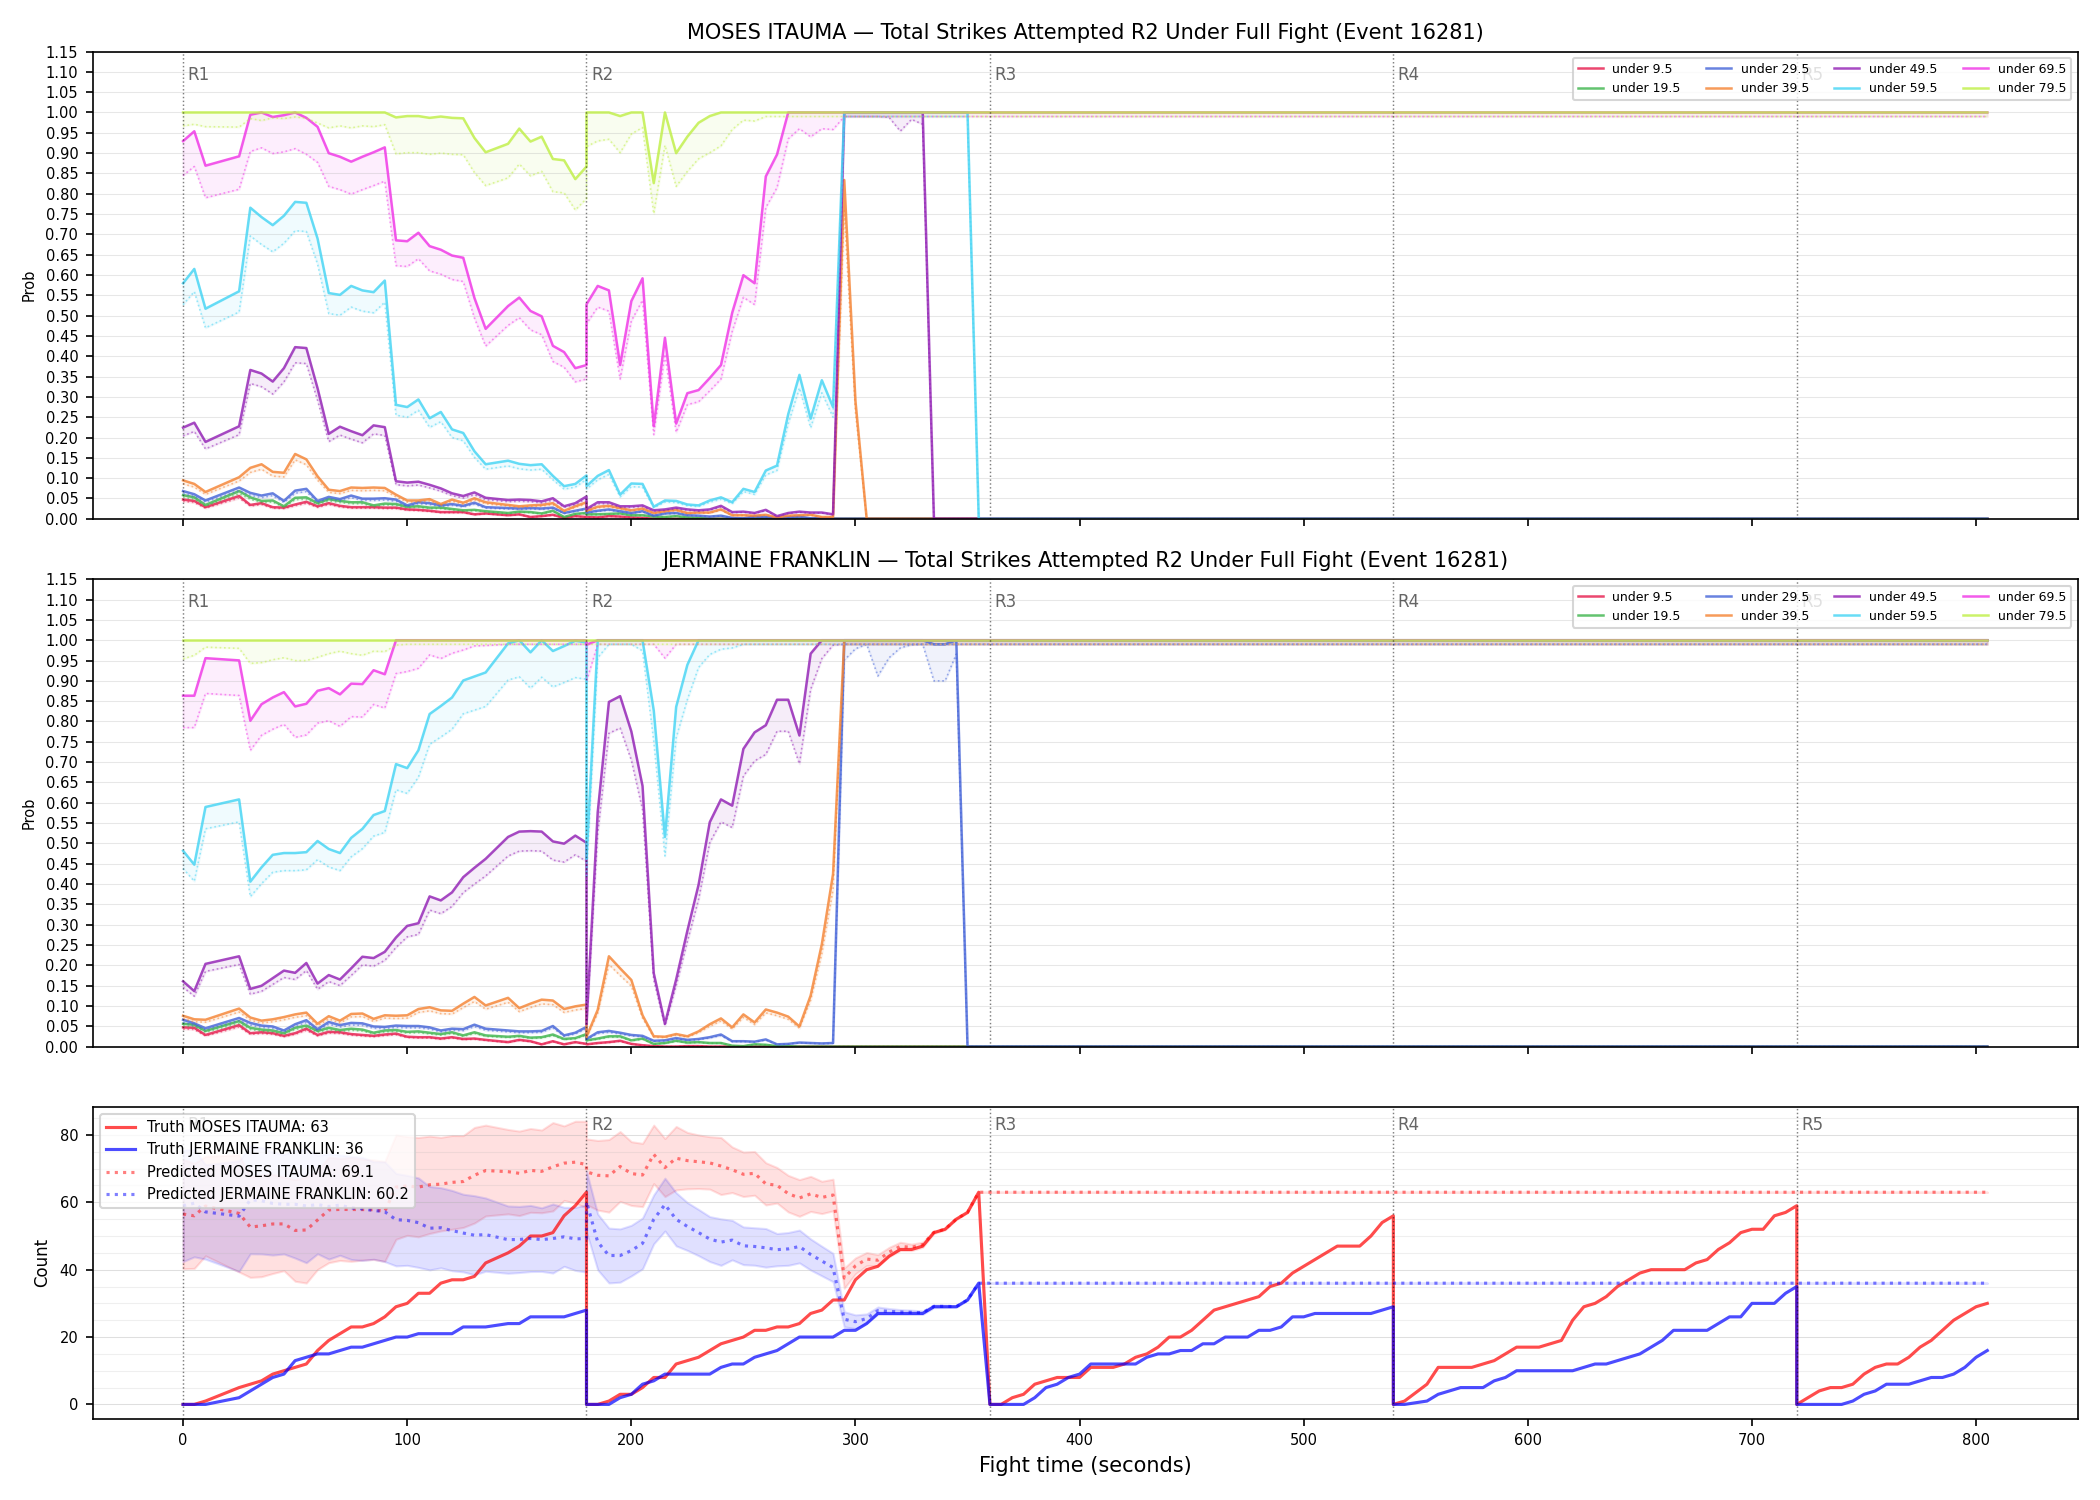
Task: Click the 'Prob' y-axis label of the Itauma chart
Action: coord(28,286)
